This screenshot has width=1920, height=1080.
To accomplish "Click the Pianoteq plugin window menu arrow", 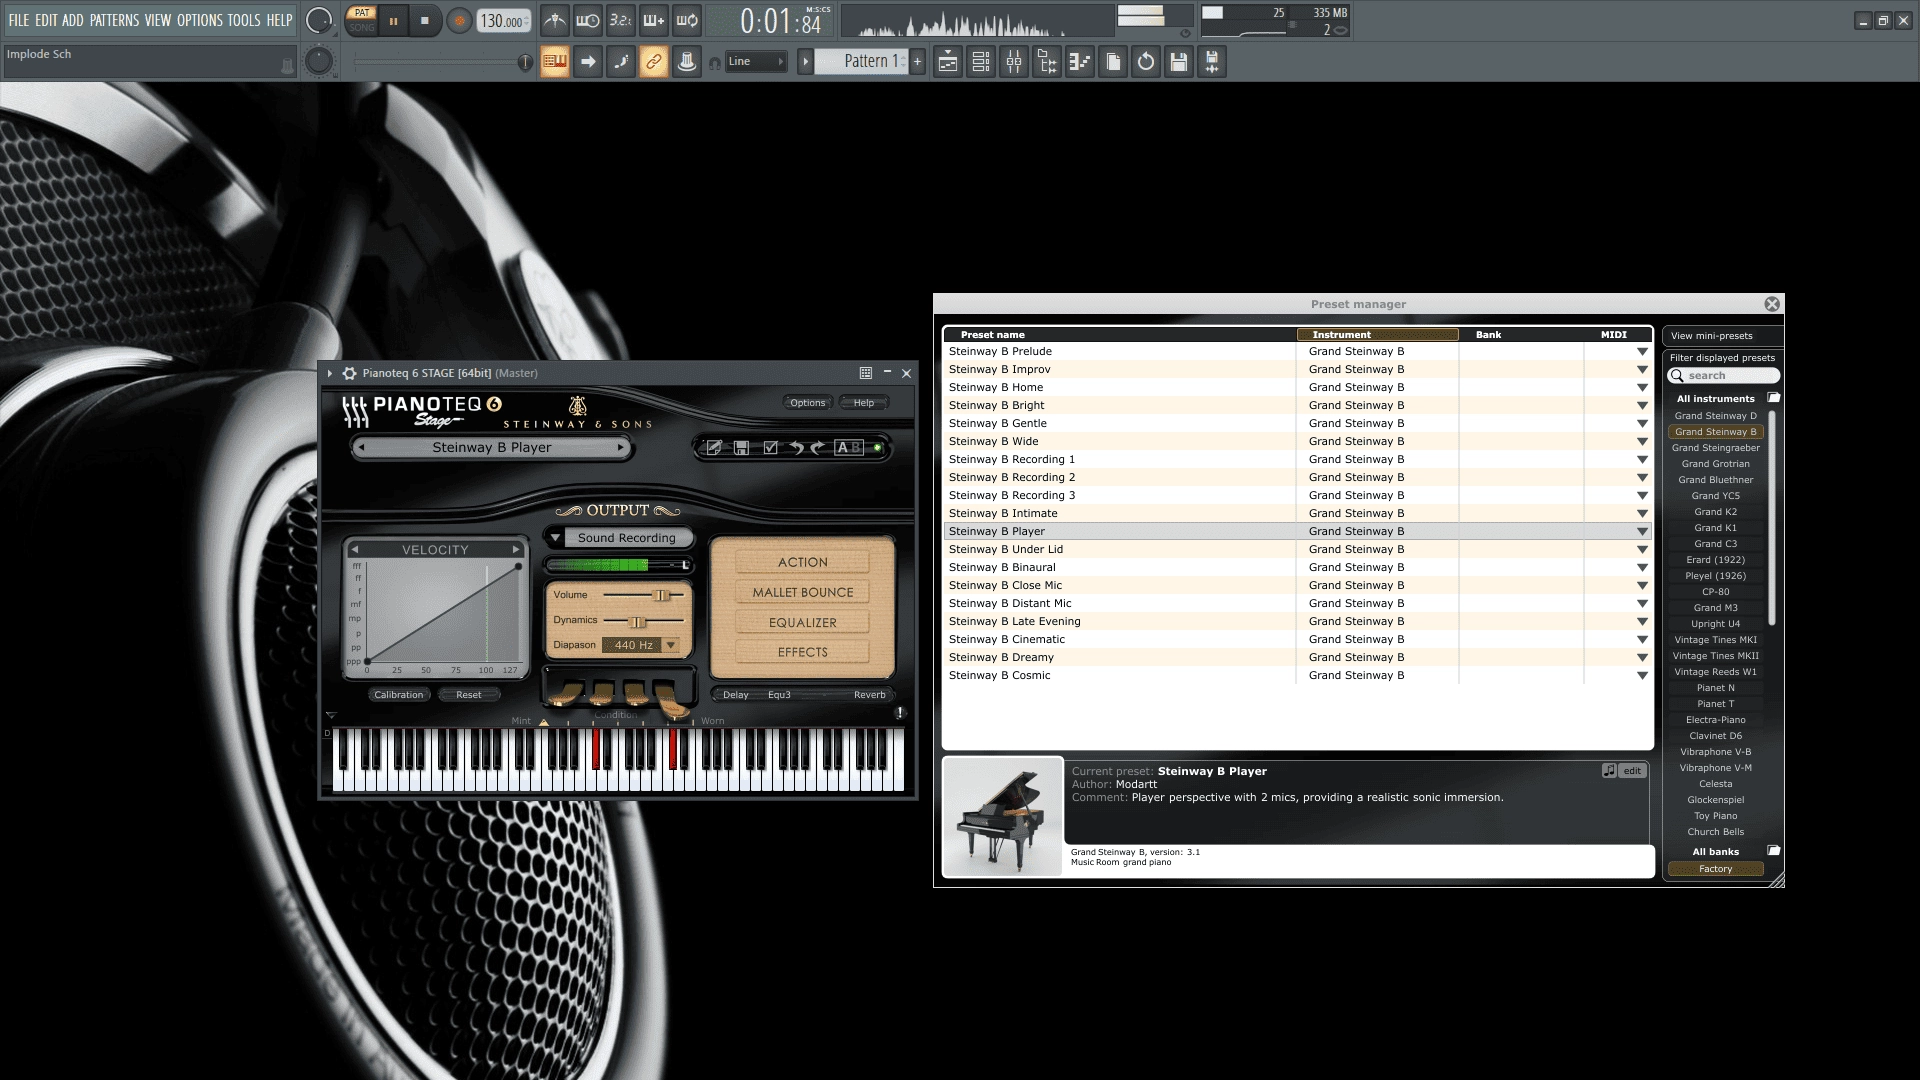I will (329, 373).
